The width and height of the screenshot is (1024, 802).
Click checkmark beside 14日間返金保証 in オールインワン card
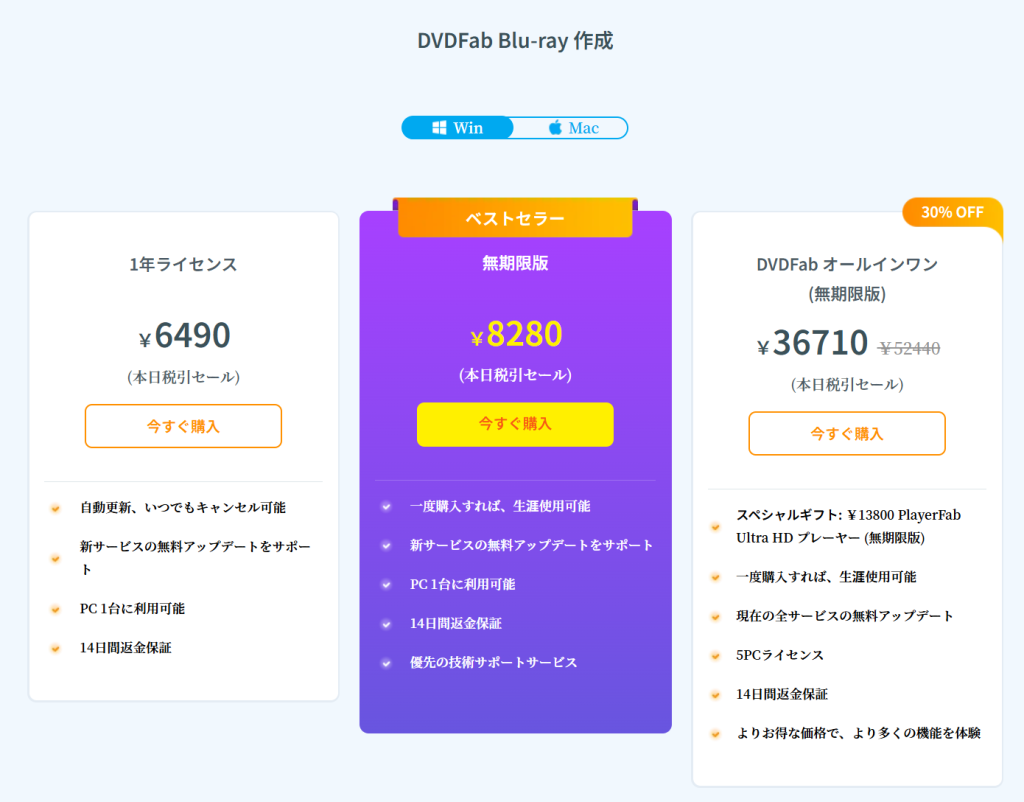tap(716, 695)
